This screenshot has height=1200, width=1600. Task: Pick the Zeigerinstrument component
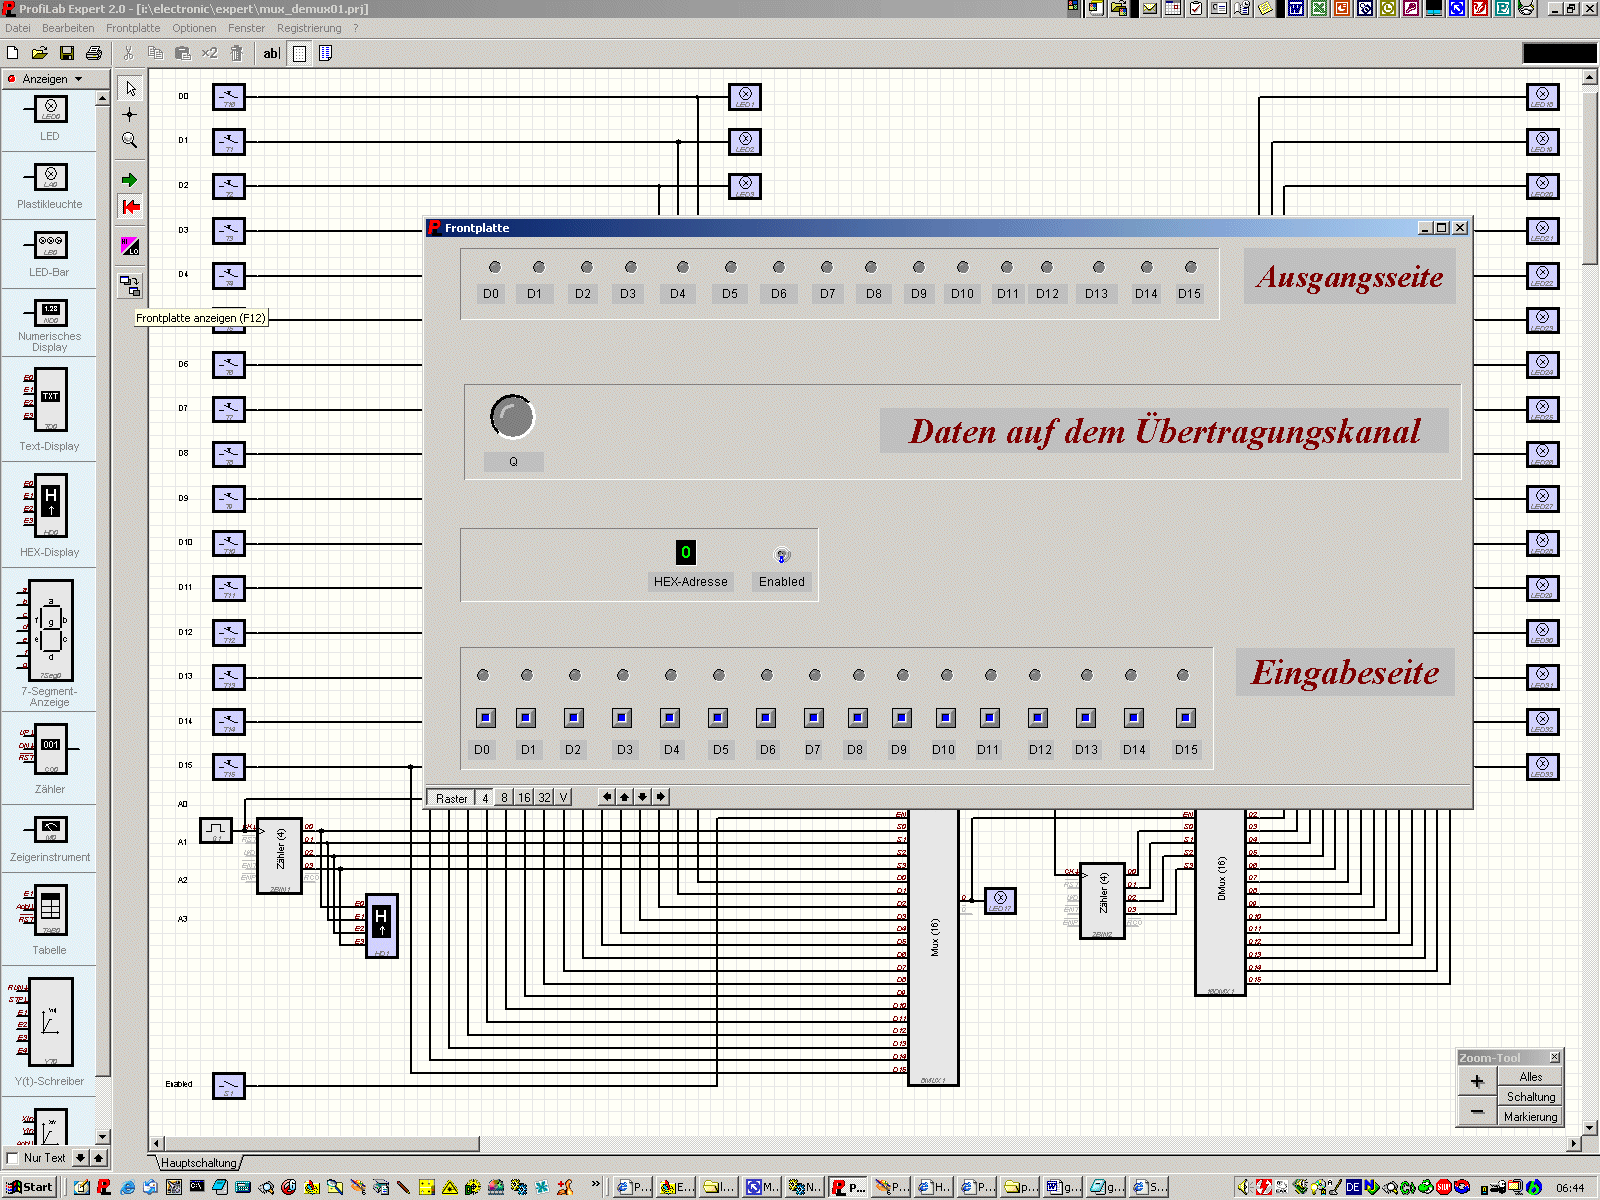50,837
